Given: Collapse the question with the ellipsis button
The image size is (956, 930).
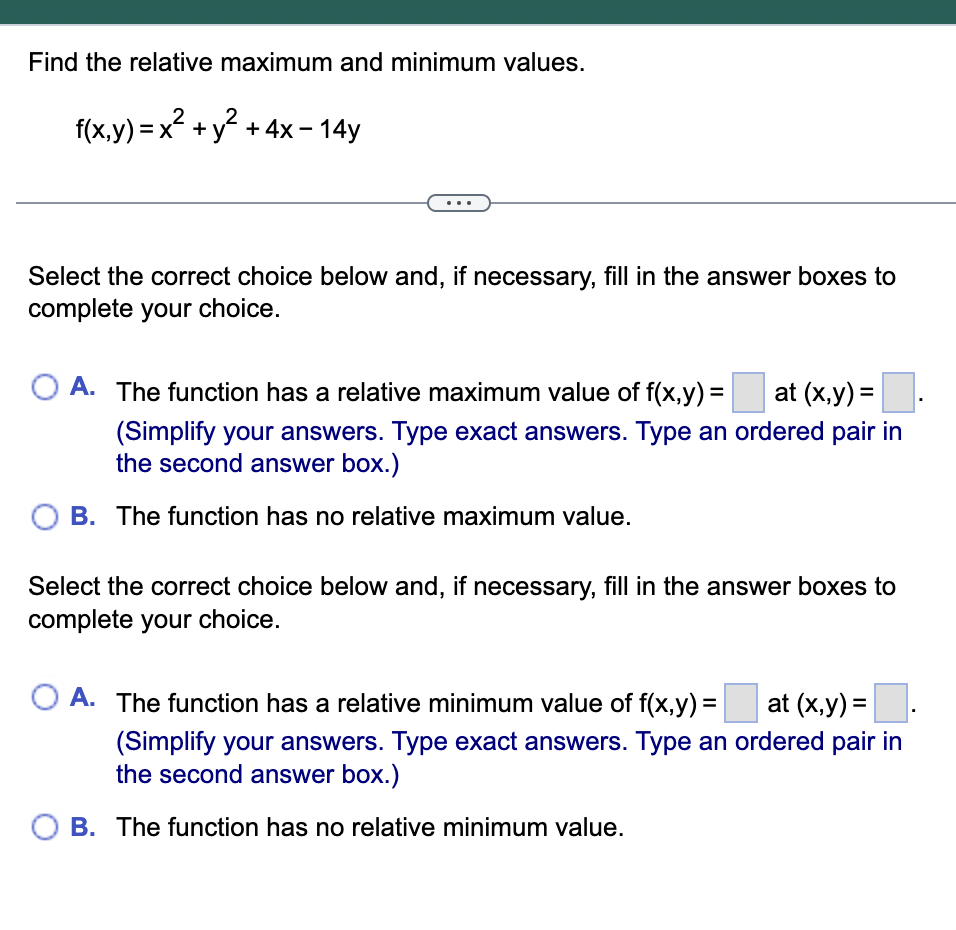Looking at the screenshot, I should pos(459,202).
